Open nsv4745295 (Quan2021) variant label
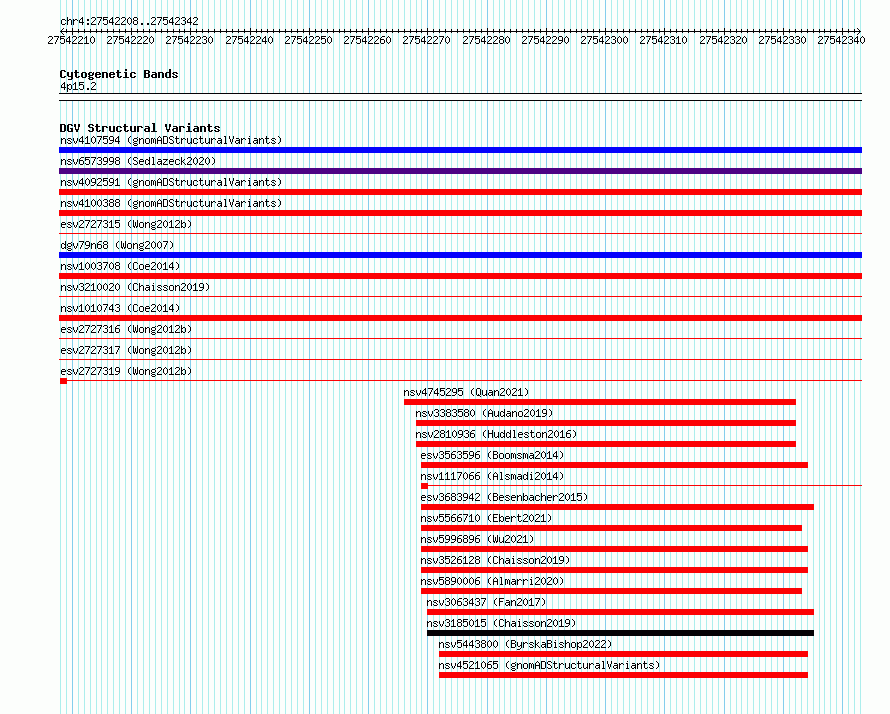 pyautogui.click(x=466, y=392)
